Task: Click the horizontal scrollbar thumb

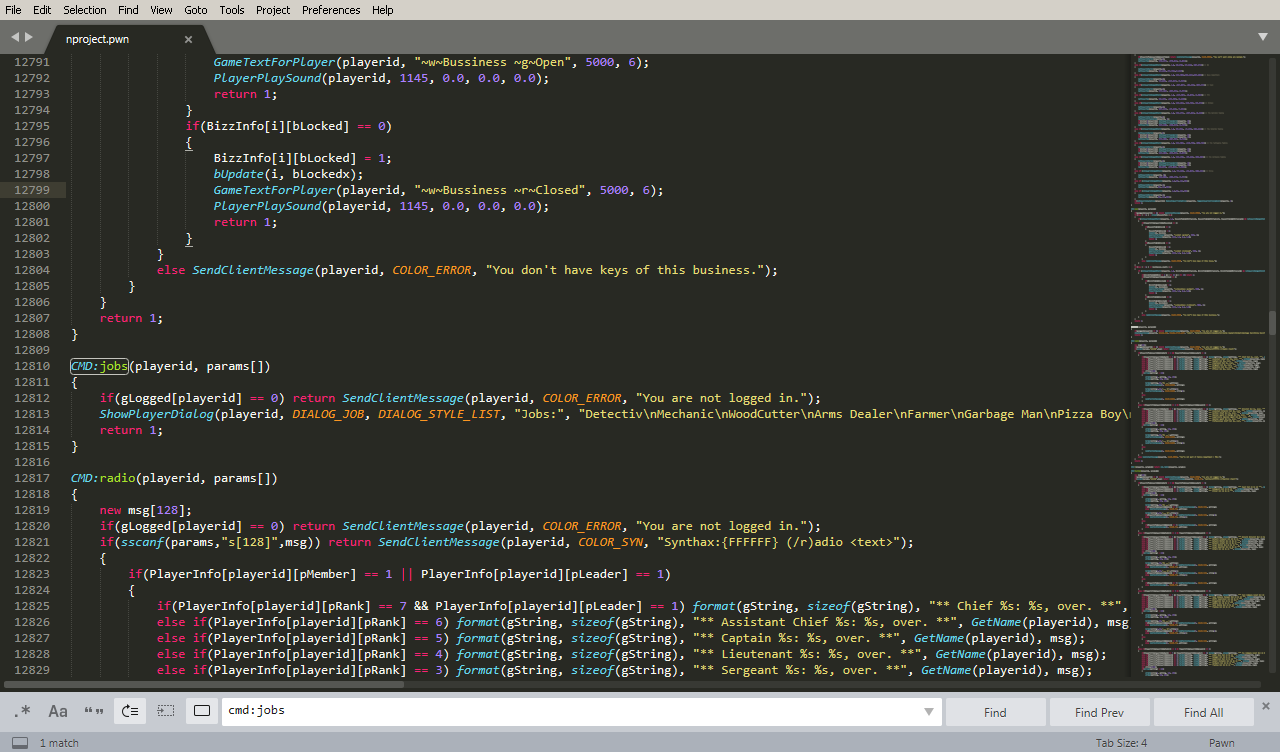Action: [204, 685]
